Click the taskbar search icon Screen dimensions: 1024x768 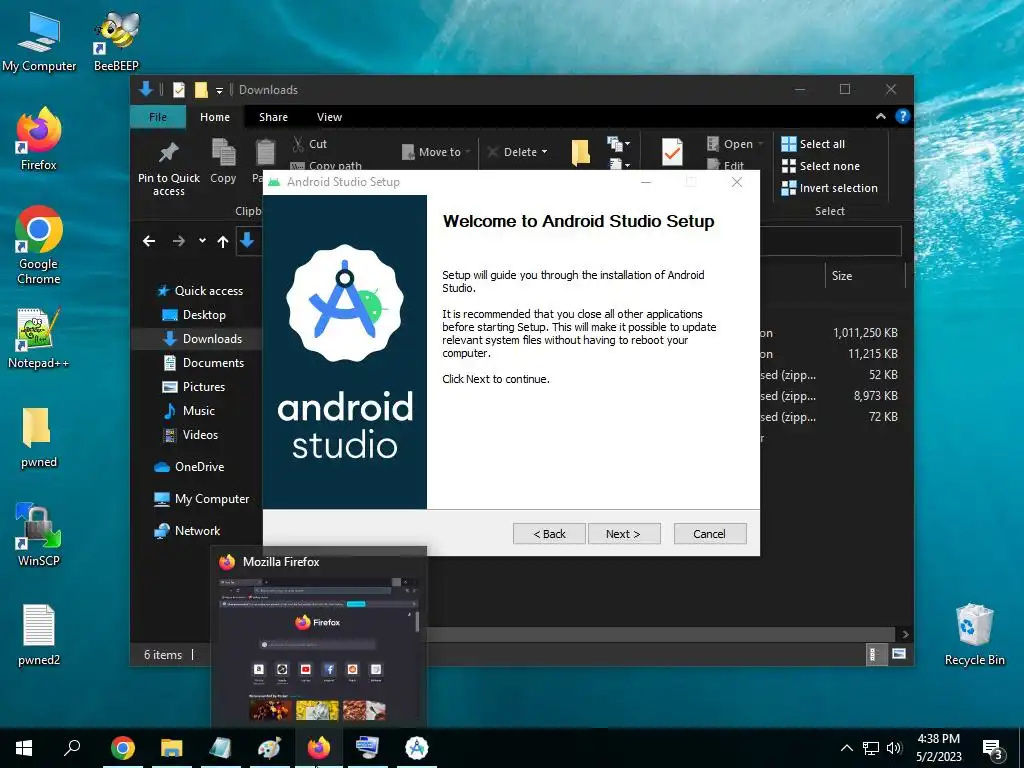(72, 747)
